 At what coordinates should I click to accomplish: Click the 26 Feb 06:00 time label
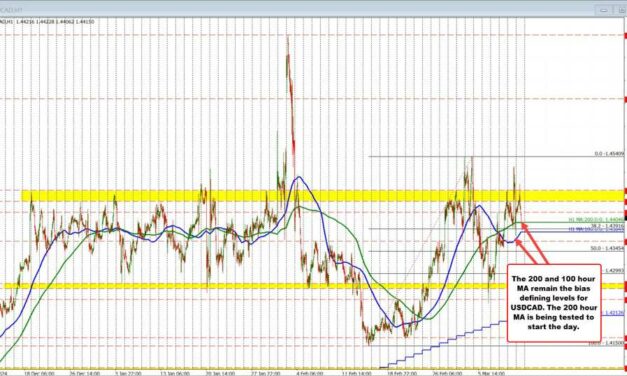(x=448, y=373)
